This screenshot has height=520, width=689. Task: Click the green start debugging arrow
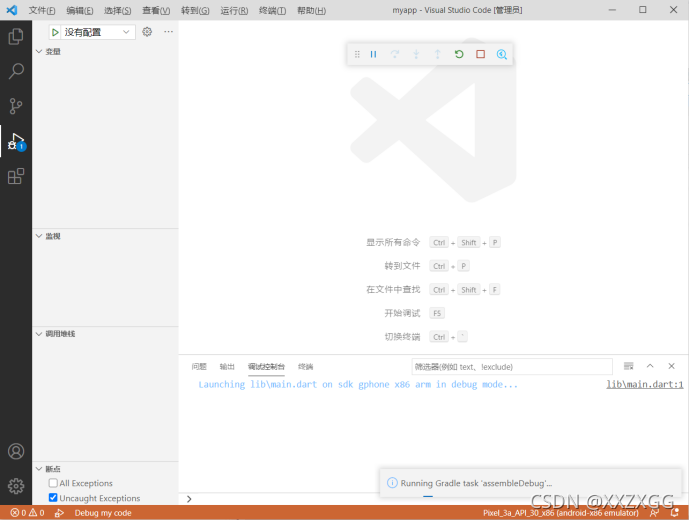55,32
